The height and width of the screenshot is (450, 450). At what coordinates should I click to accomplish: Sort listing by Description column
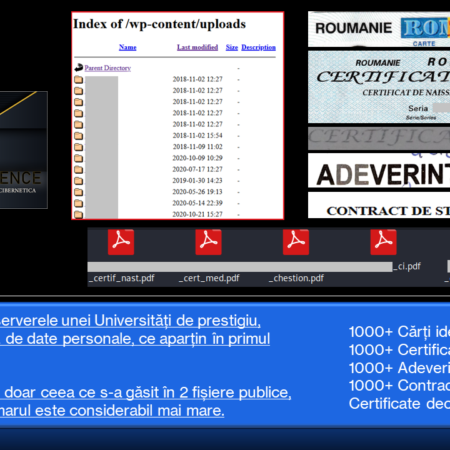(258, 47)
